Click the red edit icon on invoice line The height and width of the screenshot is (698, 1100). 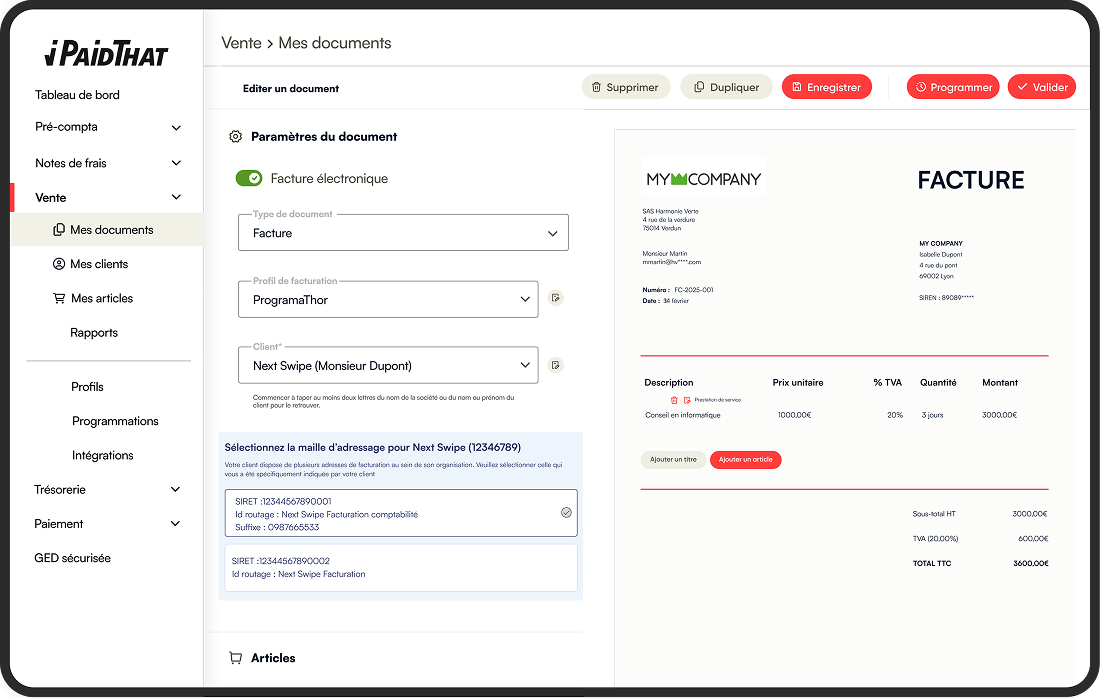coord(687,400)
